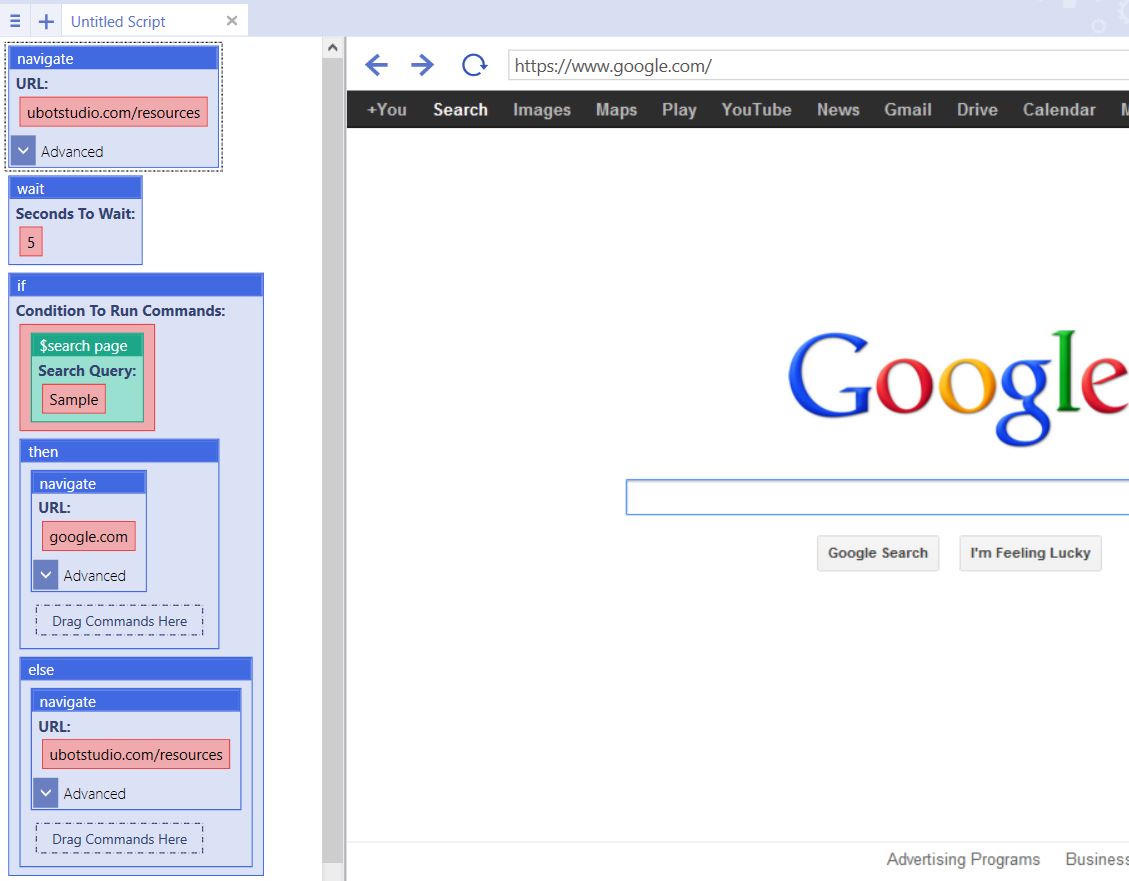
Task: Edit the top navigate URL ubotstudio.com/resources
Action: [113, 112]
